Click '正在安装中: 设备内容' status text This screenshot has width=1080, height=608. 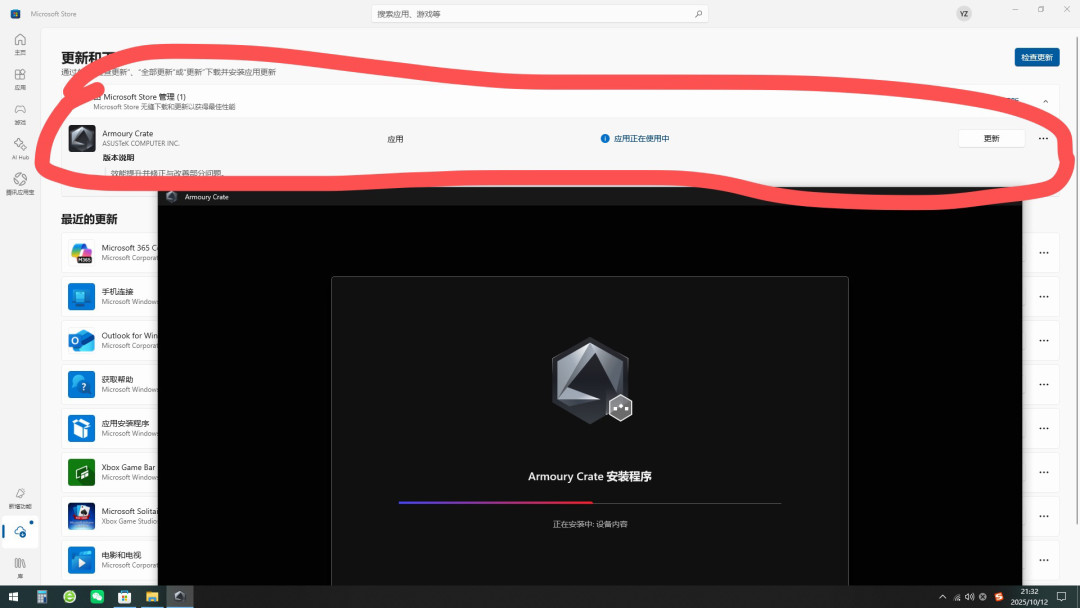(x=590, y=524)
